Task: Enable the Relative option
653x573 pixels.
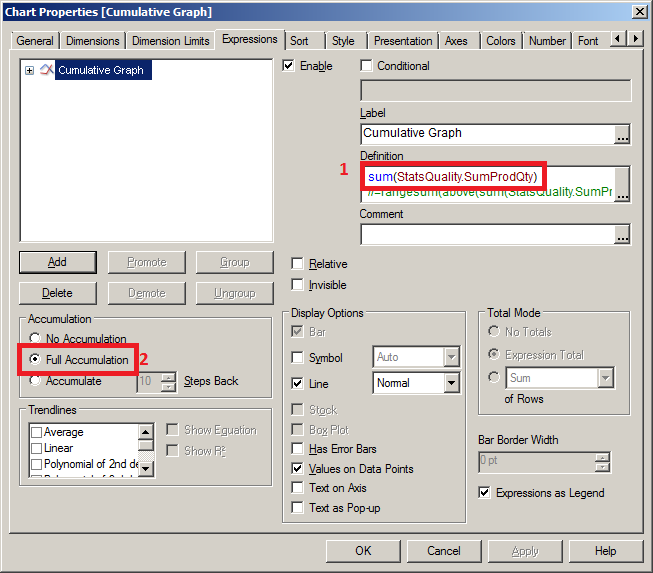Action: click(297, 264)
